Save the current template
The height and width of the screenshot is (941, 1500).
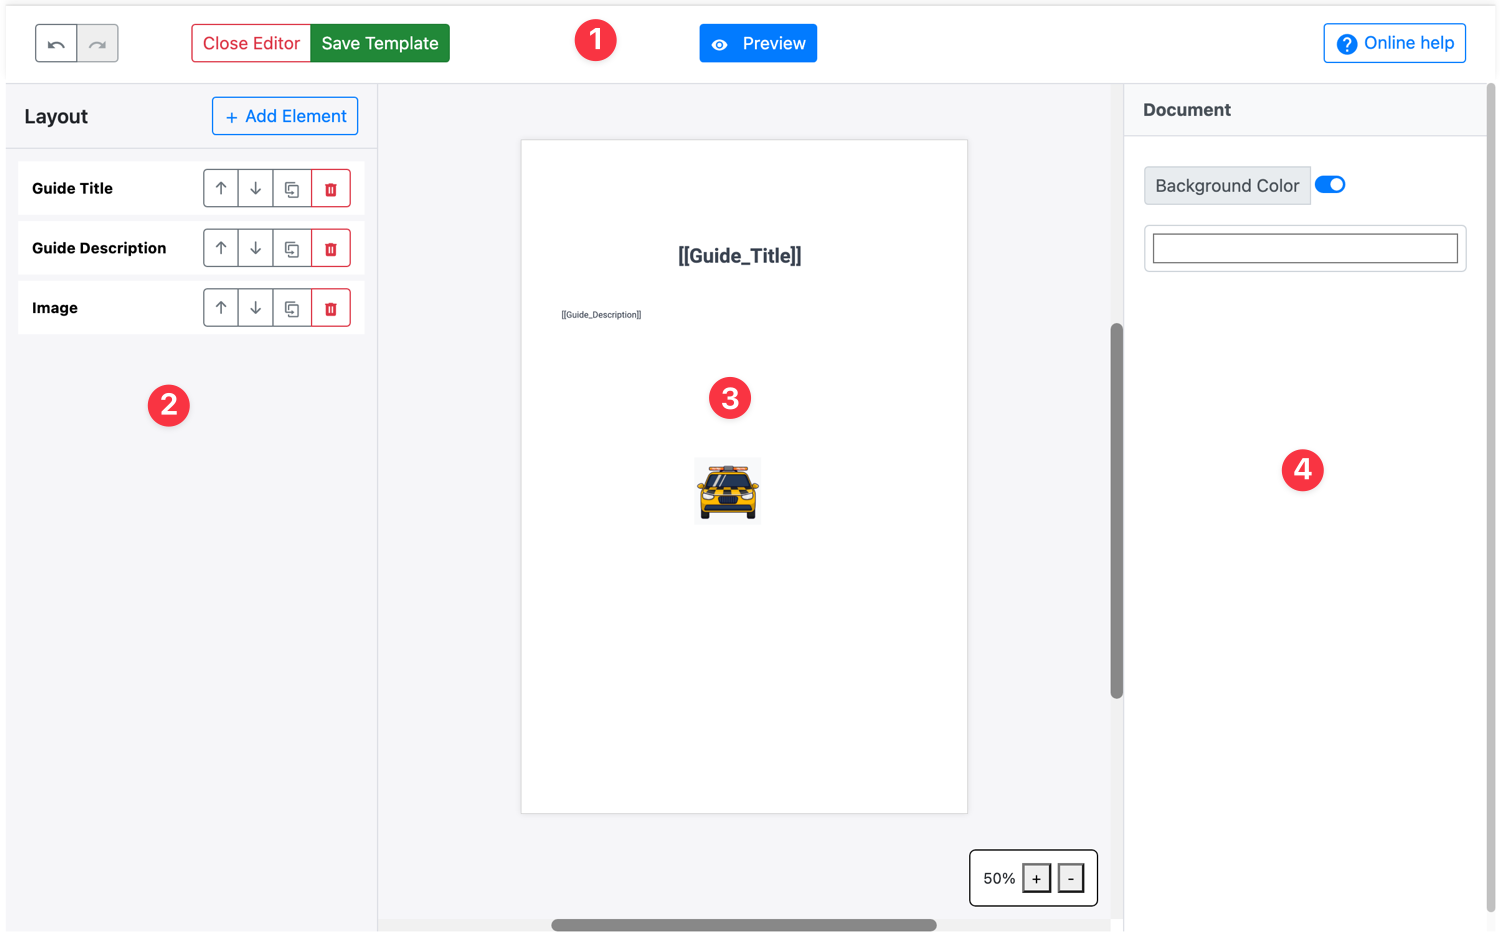click(x=379, y=43)
